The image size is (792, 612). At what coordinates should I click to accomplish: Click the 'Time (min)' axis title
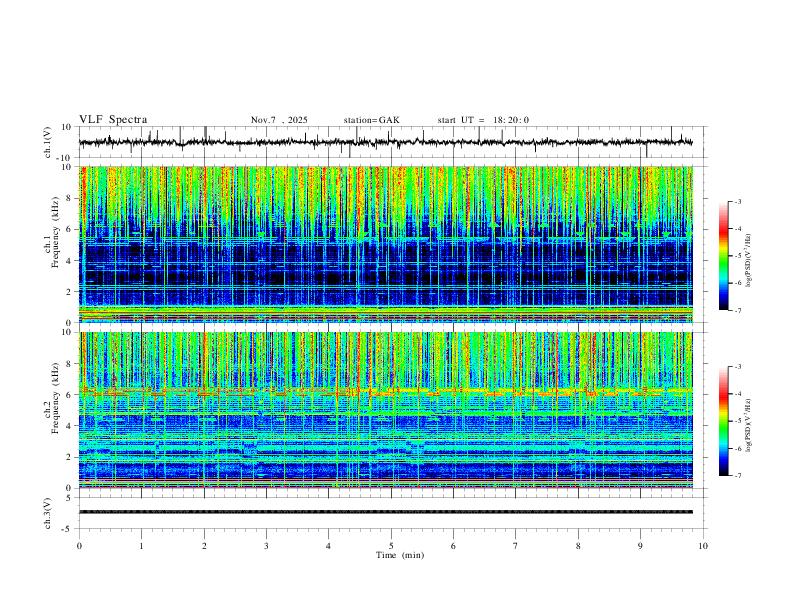[400, 555]
